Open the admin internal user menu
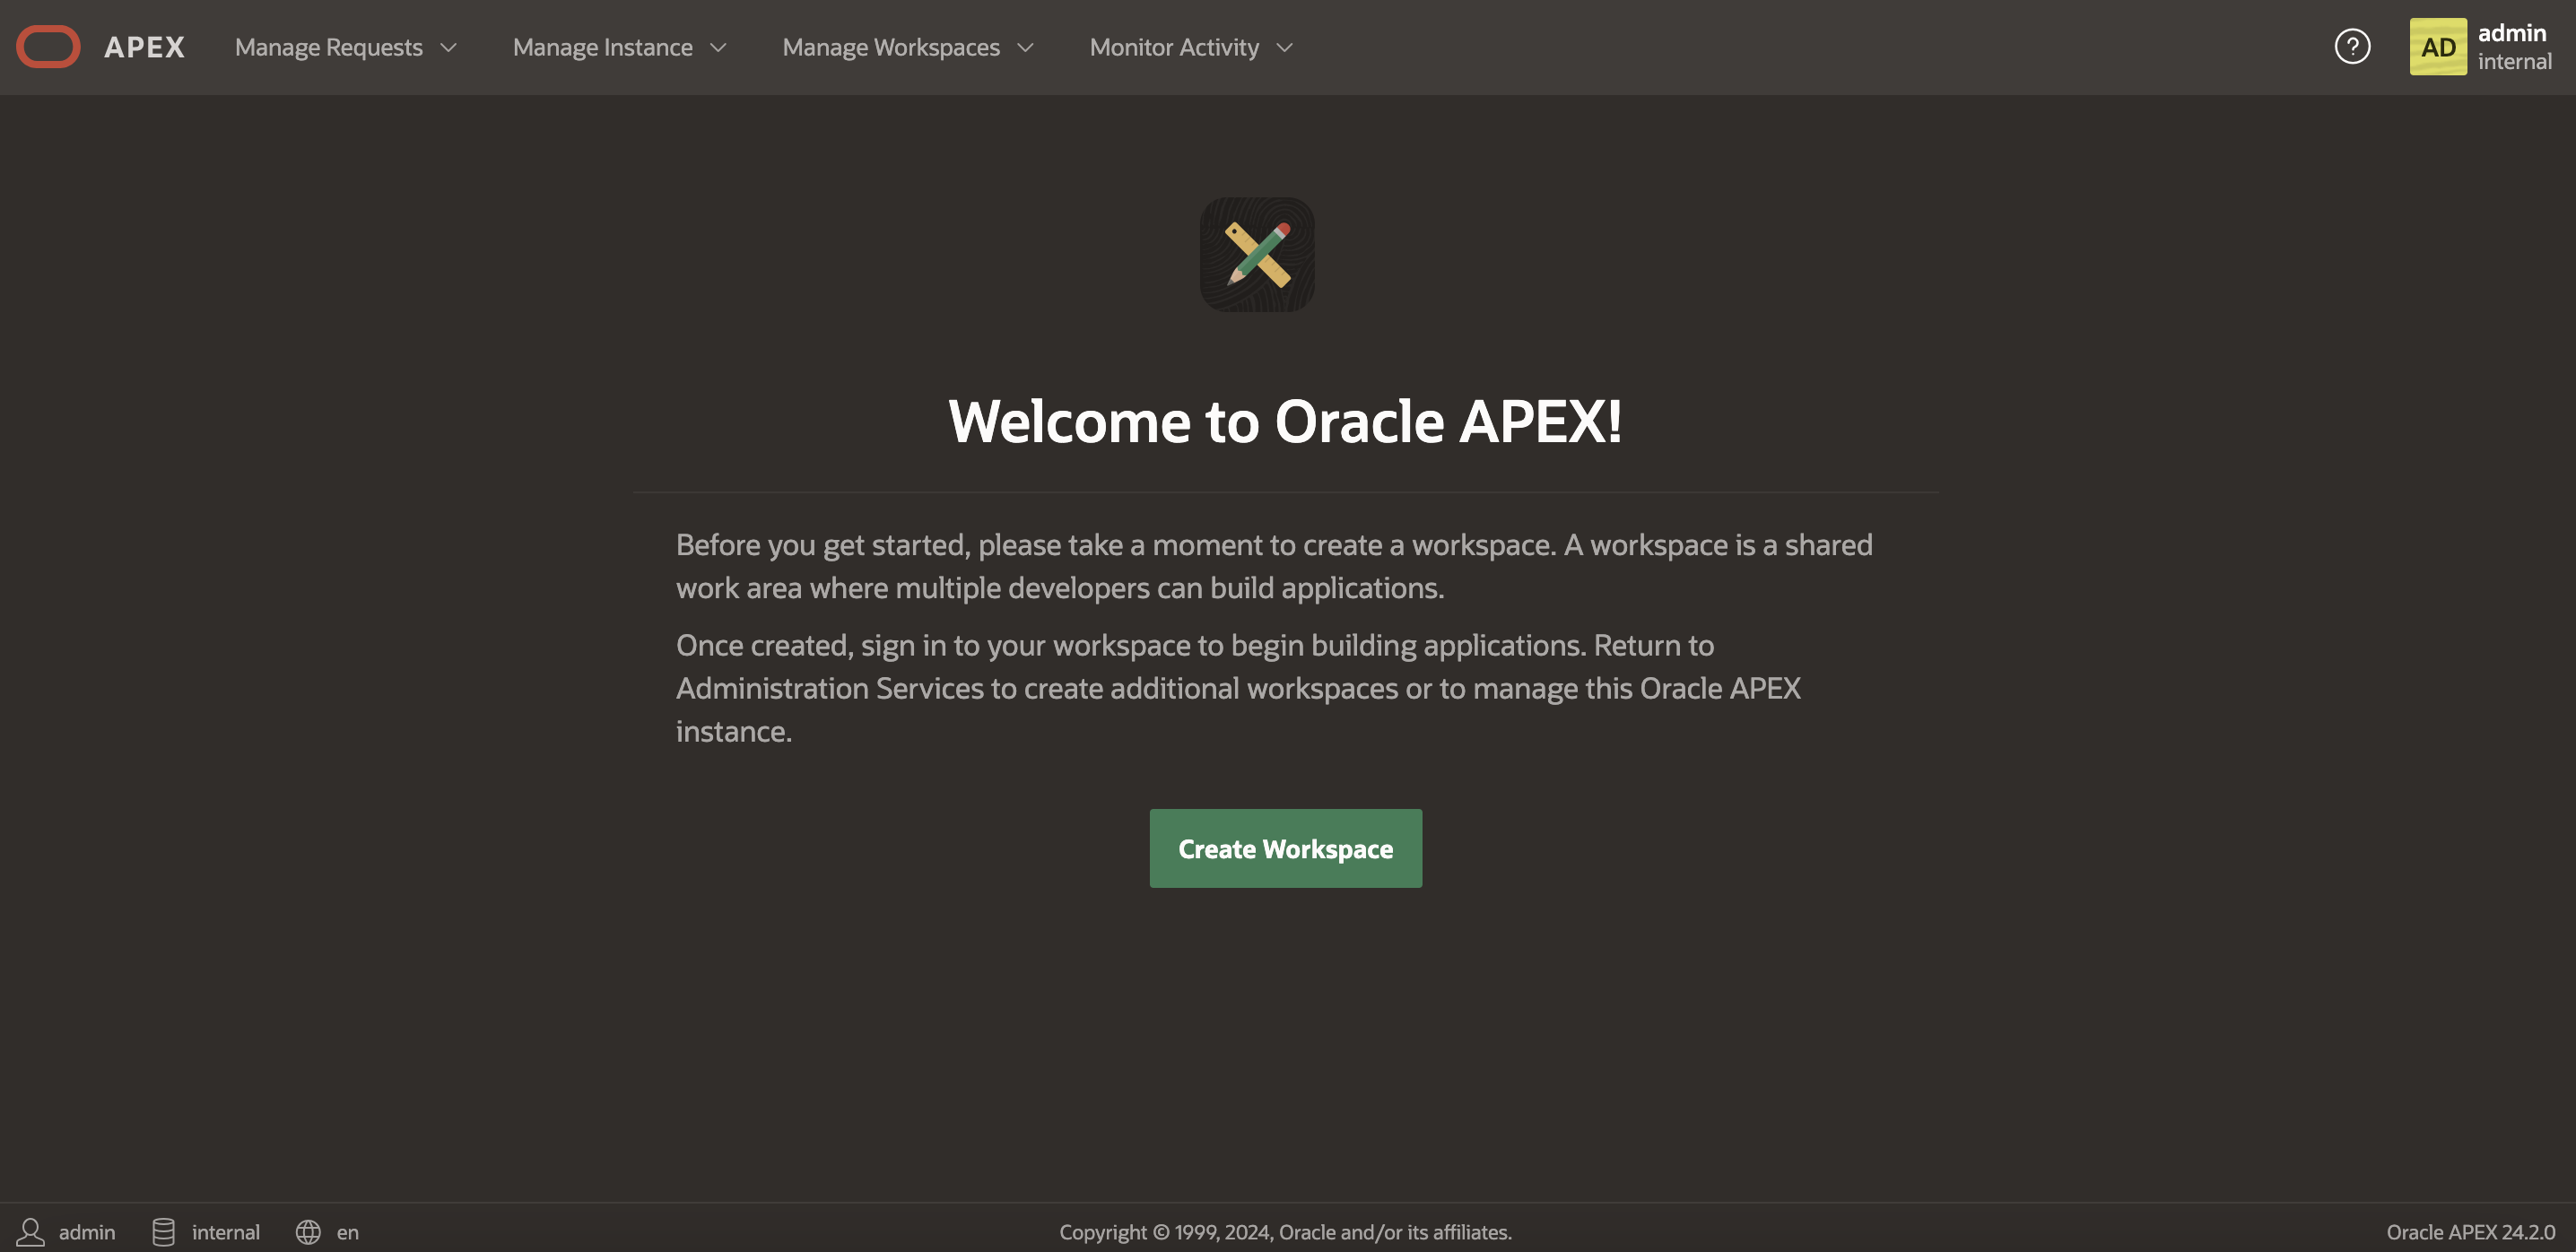This screenshot has height=1252, width=2576. point(2513,47)
